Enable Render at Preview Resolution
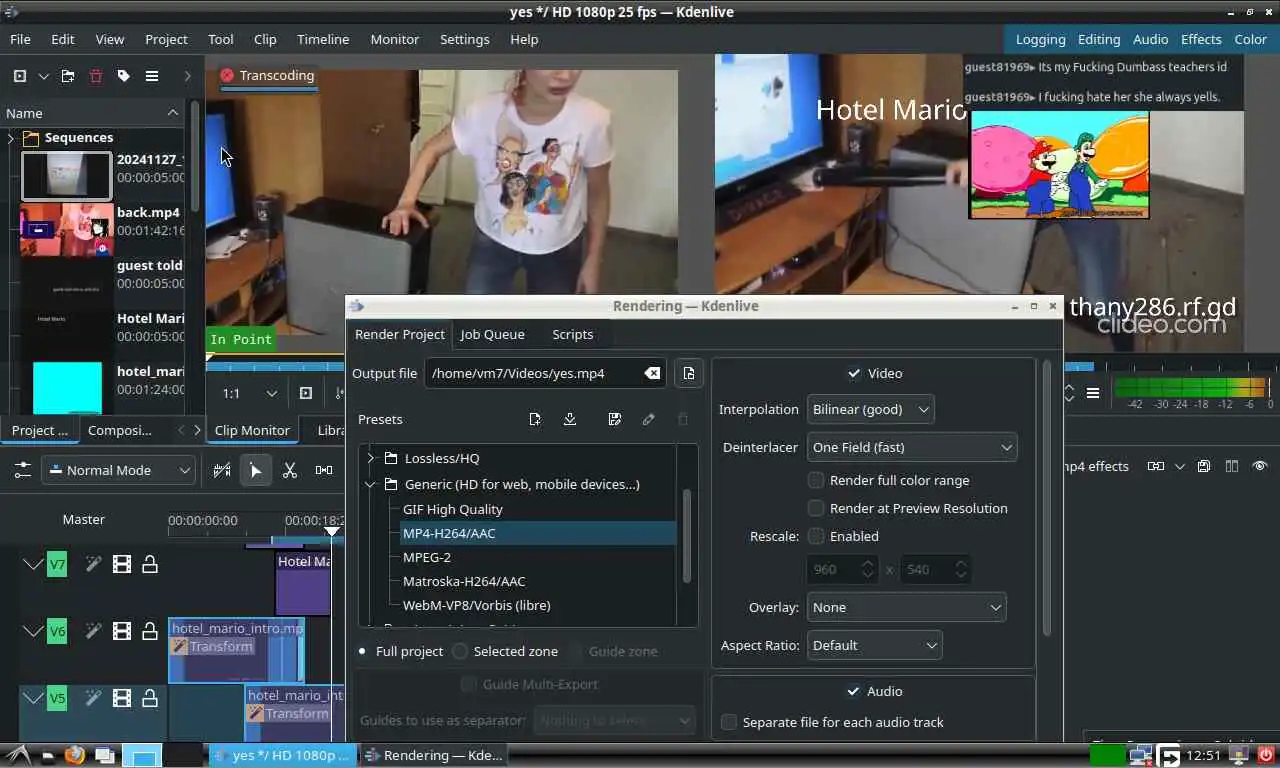Viewport: 1280px width, 768px height. point(816,508)
